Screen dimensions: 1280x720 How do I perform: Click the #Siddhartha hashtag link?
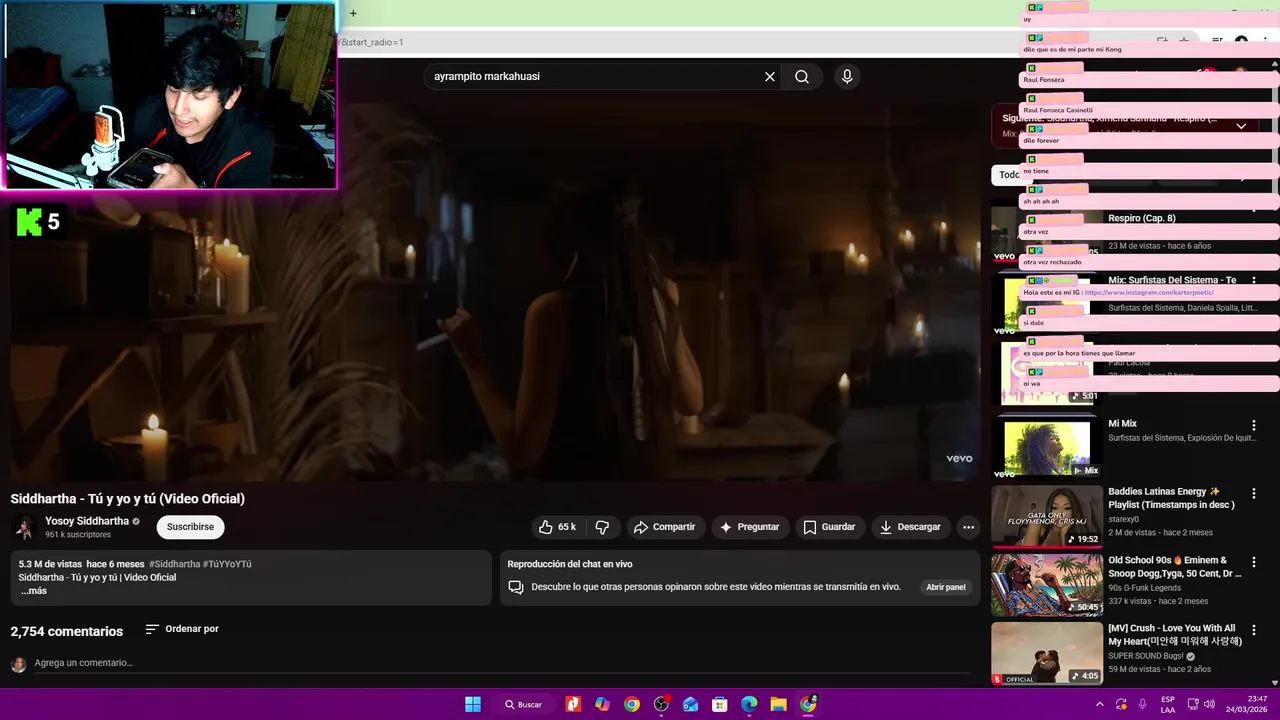174,564
